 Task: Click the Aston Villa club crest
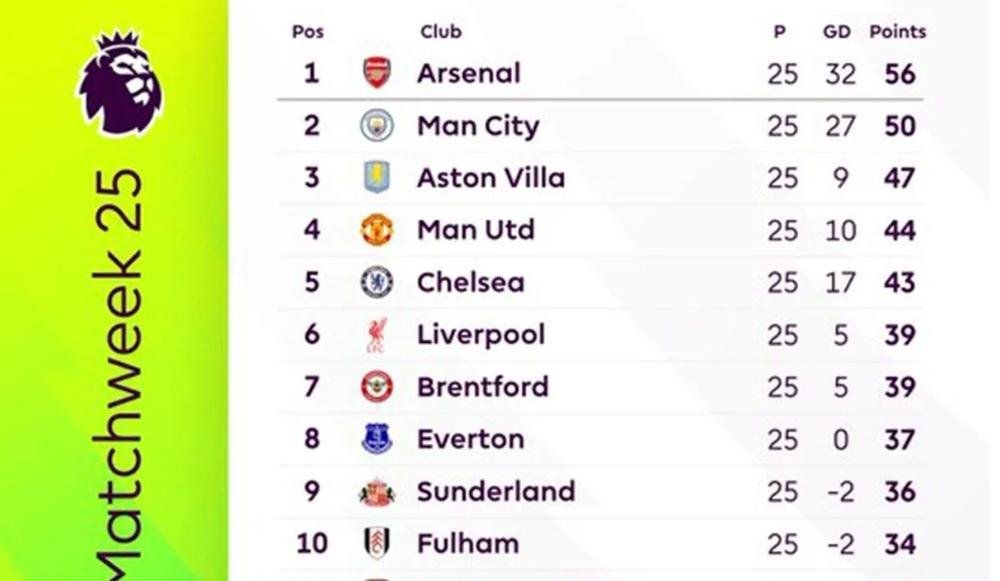pos(377,178)
